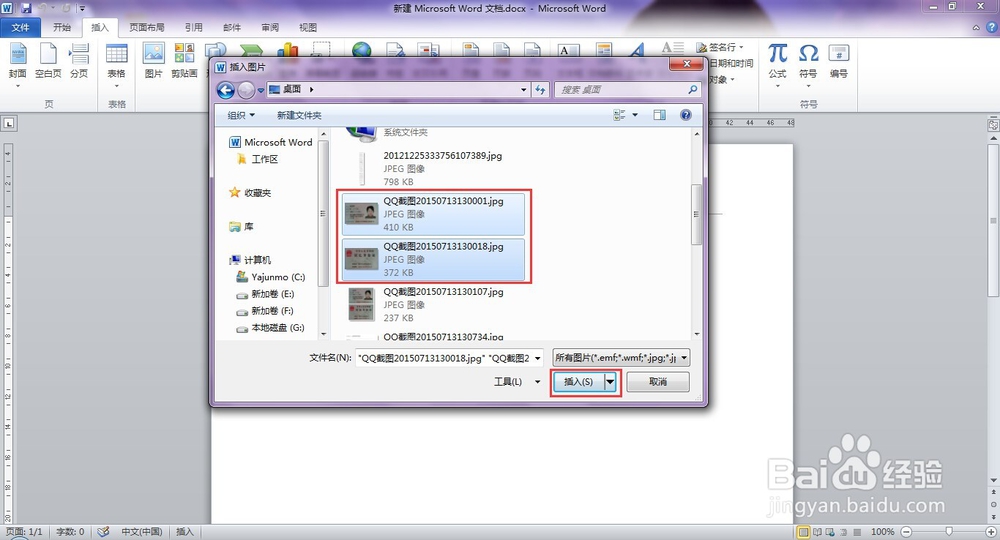Select file QQ截图20150713130001.jpg
The width and height of the screenshot is (1000, 540).
(434, 214)
